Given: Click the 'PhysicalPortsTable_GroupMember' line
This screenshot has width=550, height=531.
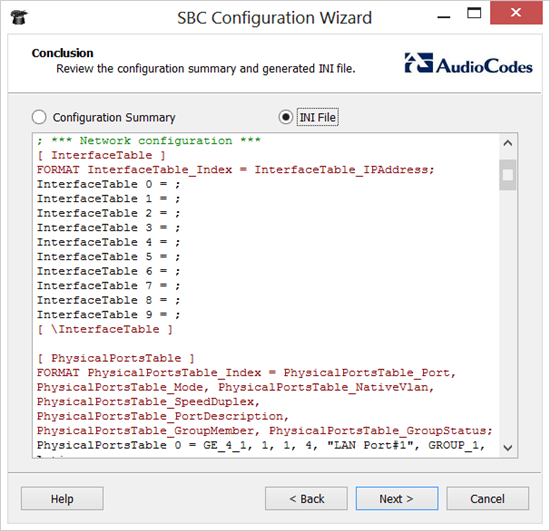Looking at the screenshot, I should click(x=264, y=431).
